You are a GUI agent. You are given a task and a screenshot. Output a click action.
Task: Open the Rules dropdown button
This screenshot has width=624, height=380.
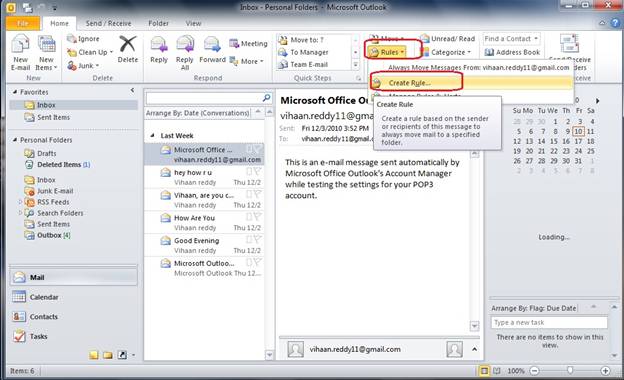click(x=387, y=52)
